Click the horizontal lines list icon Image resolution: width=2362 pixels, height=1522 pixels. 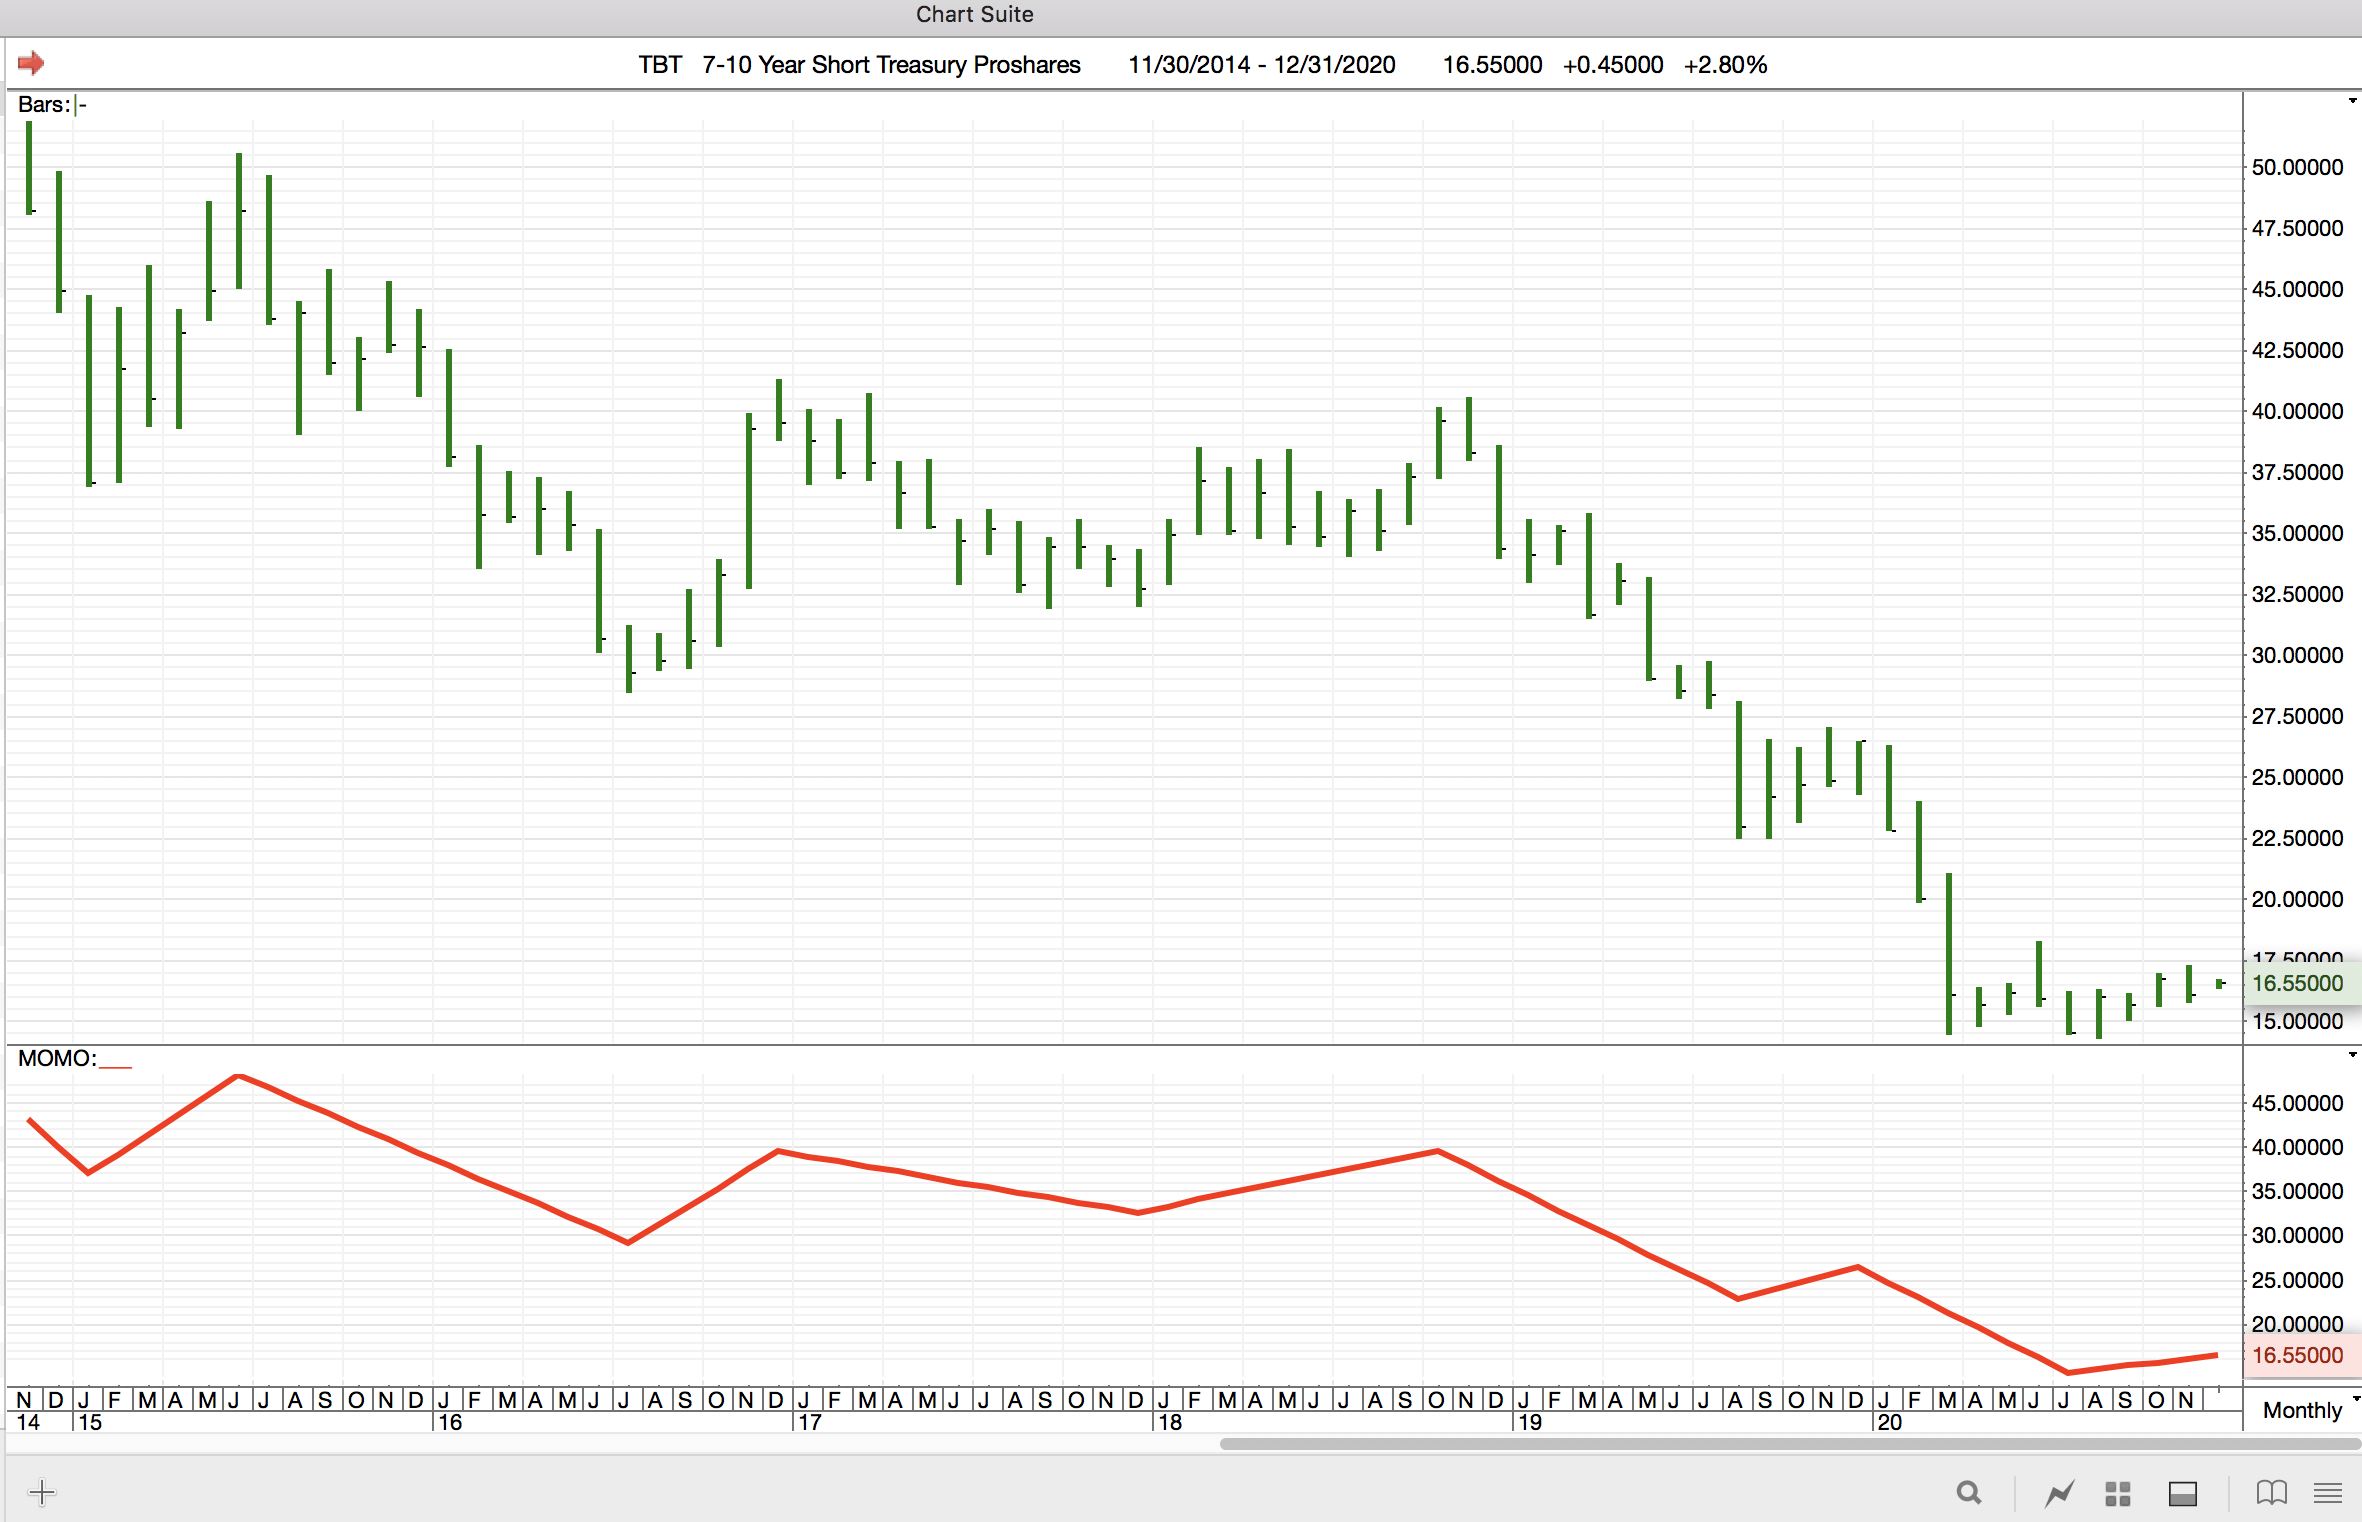click(2328, 1493)
